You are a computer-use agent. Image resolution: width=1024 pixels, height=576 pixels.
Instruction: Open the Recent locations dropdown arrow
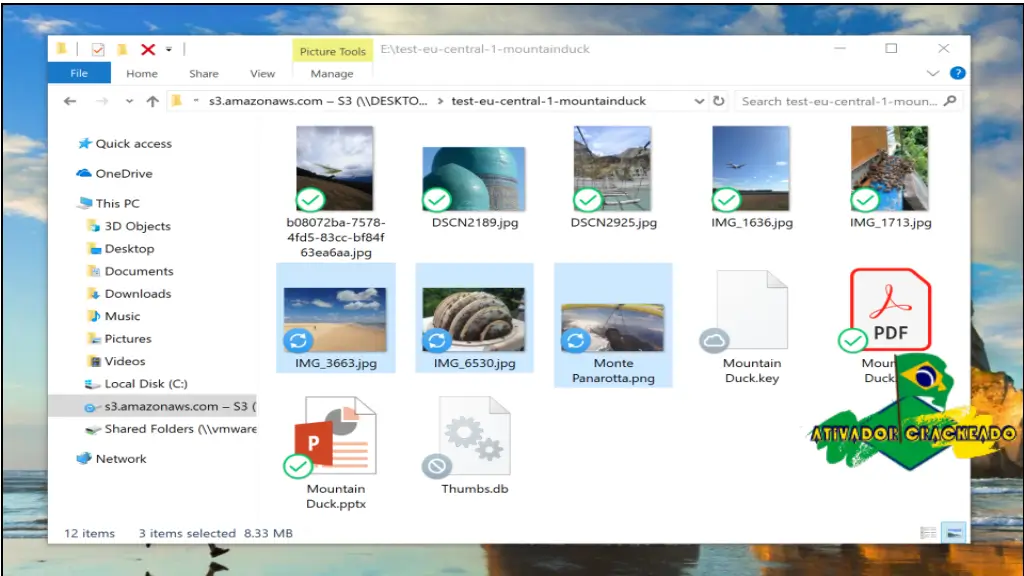(x=129, y=101)
